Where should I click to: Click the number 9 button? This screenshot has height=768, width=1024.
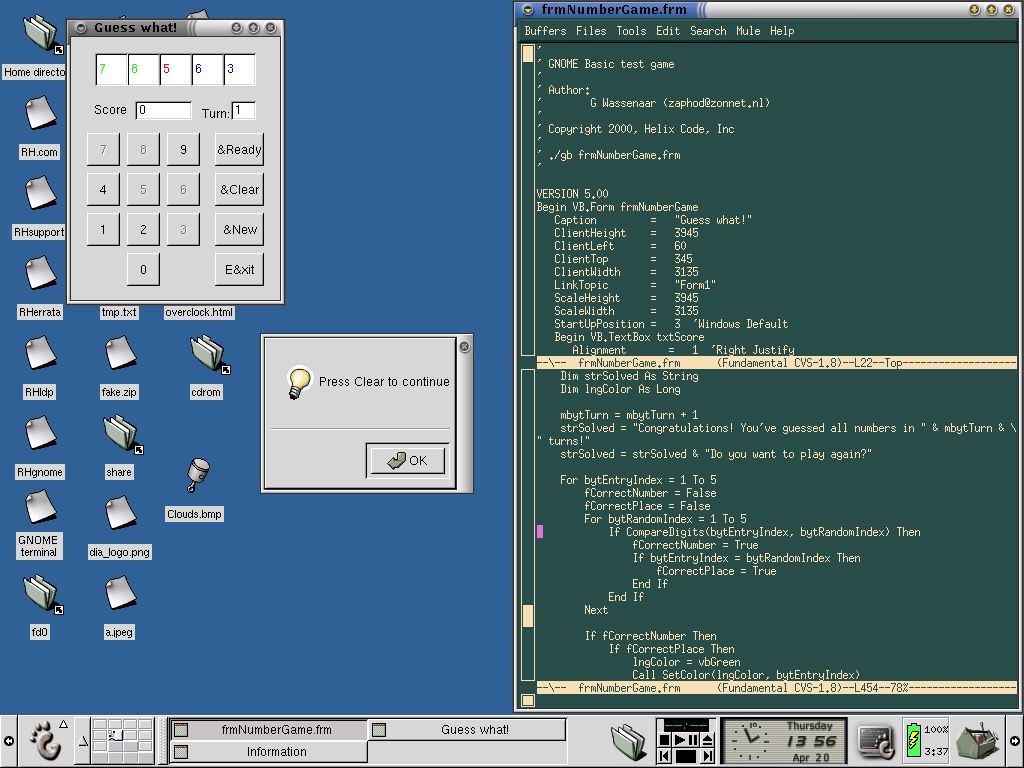(x=183, y=150)
